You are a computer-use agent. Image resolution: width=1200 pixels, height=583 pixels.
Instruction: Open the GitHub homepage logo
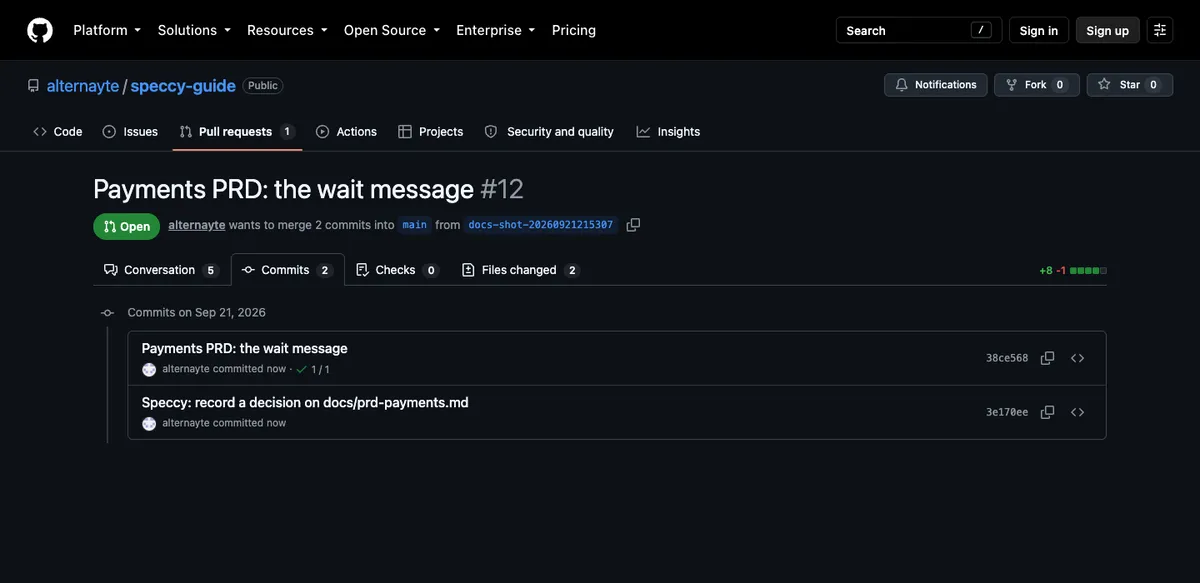coord(40,30)
